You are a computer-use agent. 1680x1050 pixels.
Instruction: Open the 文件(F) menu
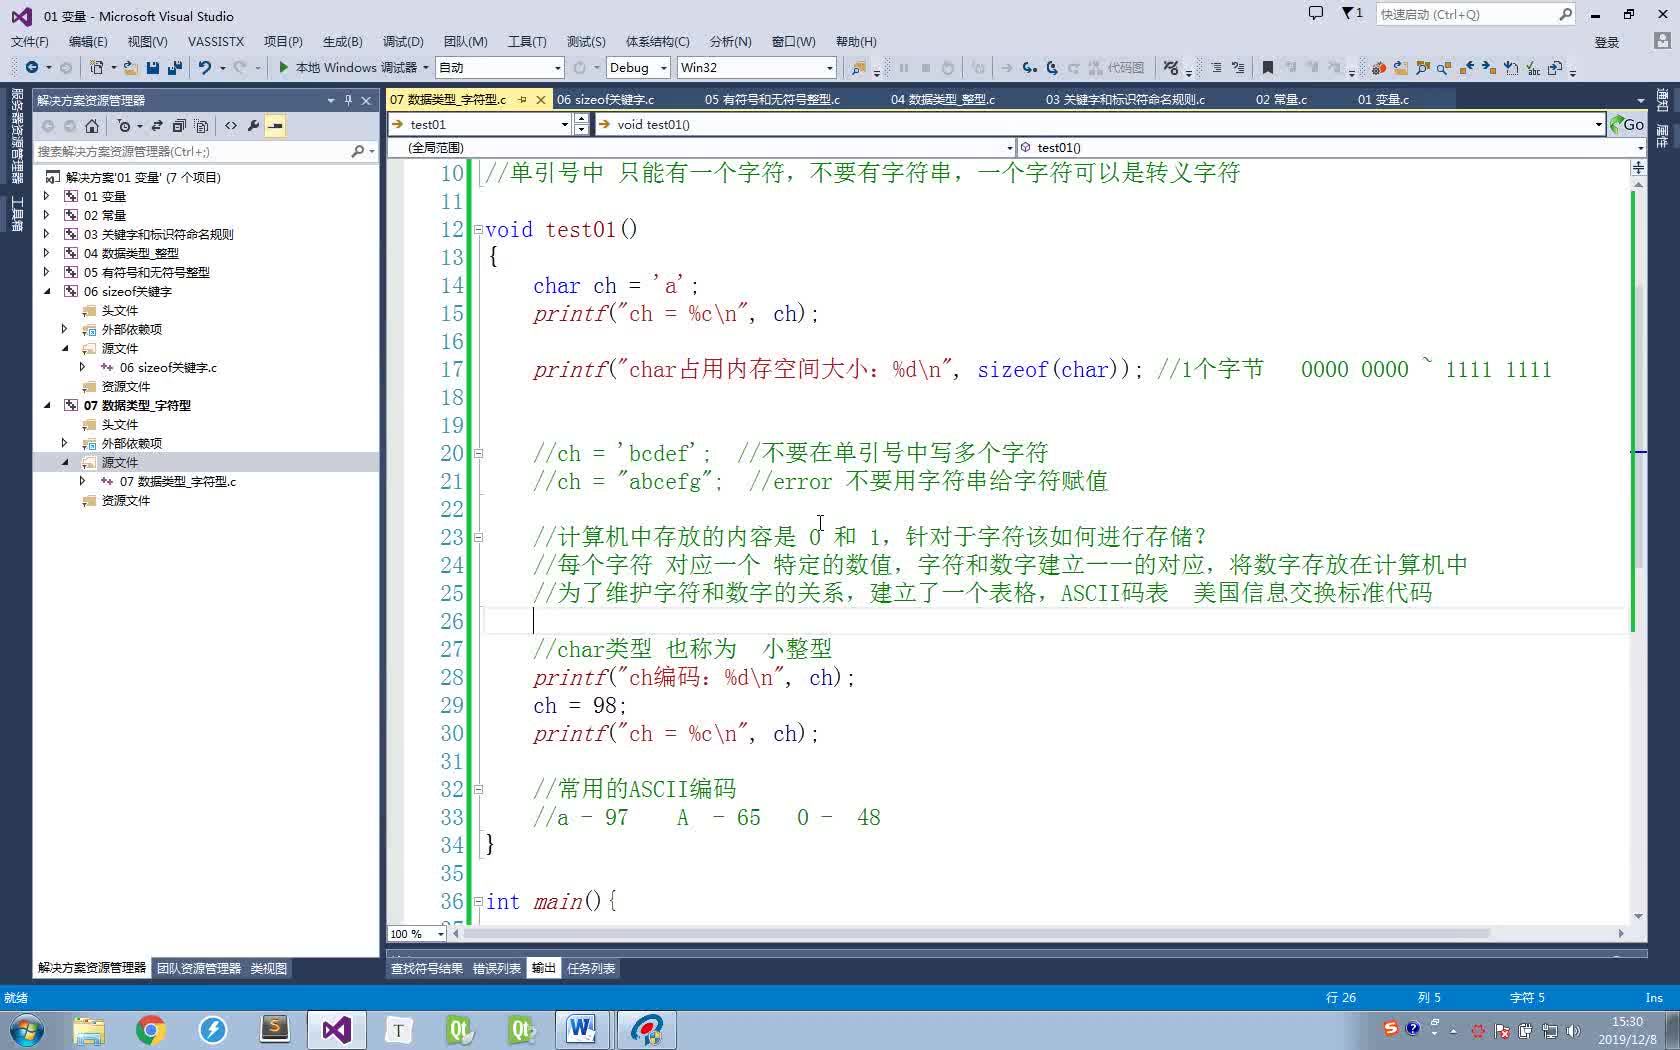tap(29, 42)
